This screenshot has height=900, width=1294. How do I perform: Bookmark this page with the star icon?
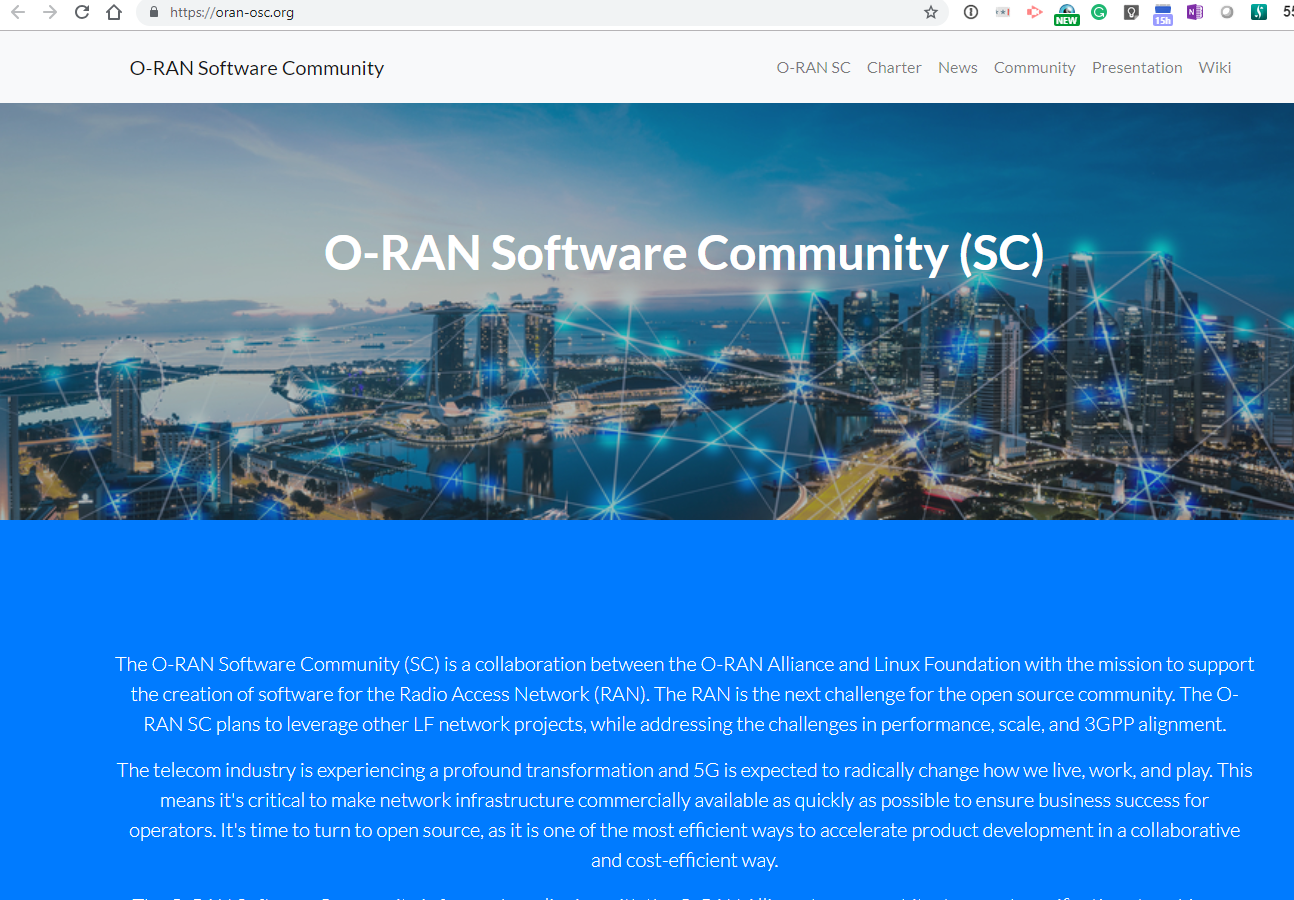tap(931, 12)
